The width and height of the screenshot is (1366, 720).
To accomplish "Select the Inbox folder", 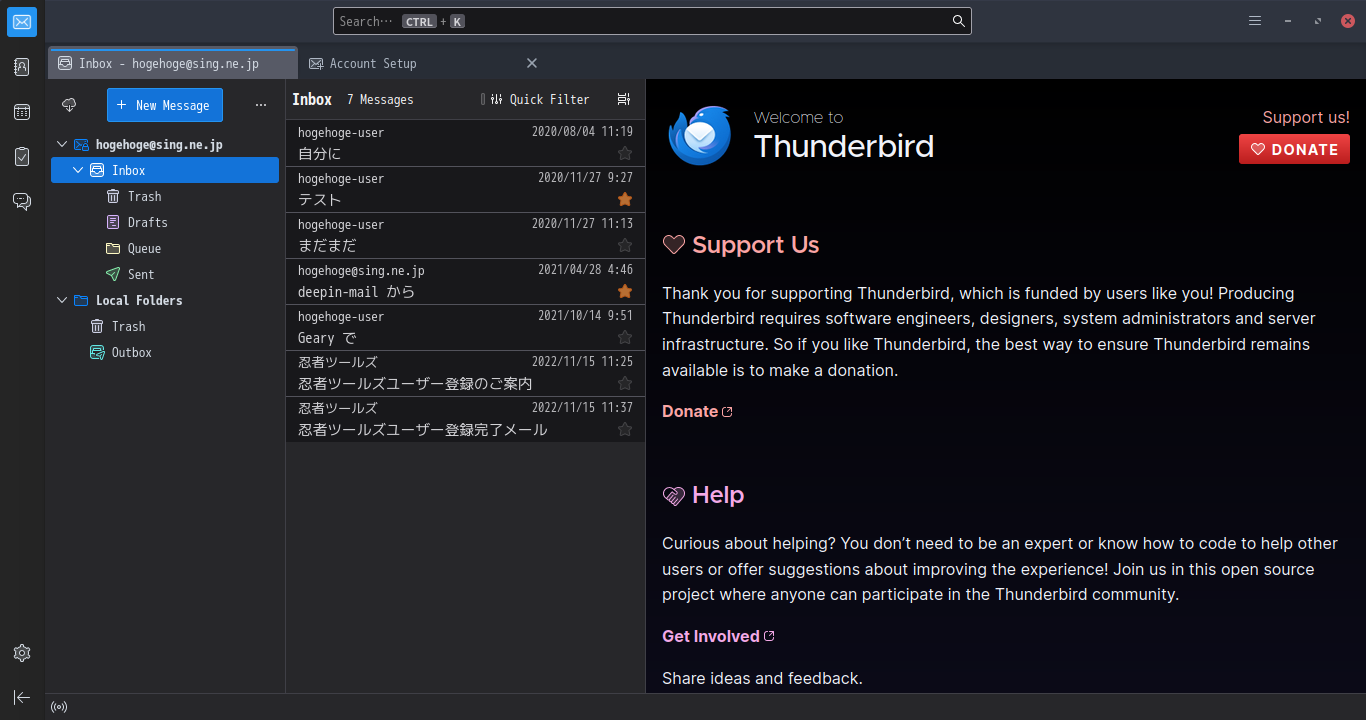I will click(165, 171).
